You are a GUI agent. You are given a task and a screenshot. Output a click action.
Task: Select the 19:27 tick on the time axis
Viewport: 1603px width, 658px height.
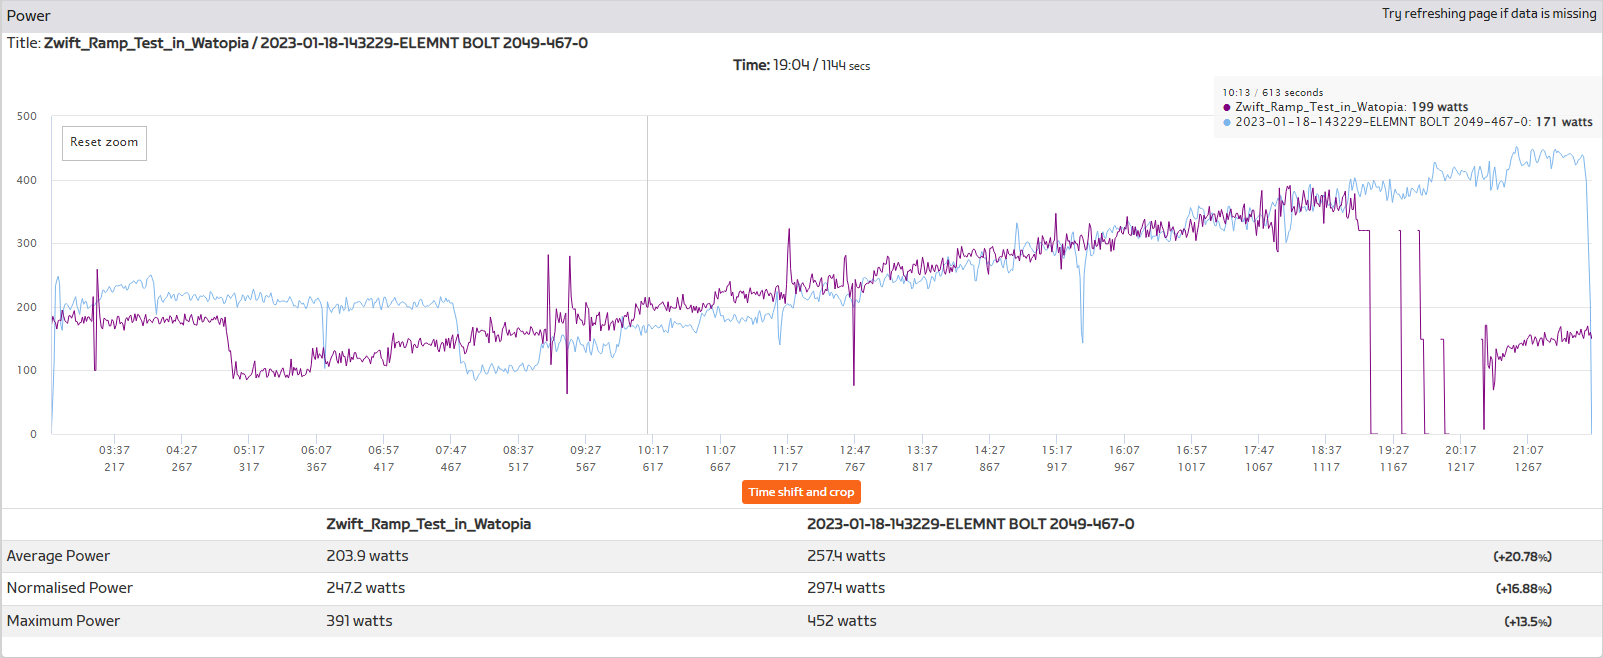point(1393,450)
